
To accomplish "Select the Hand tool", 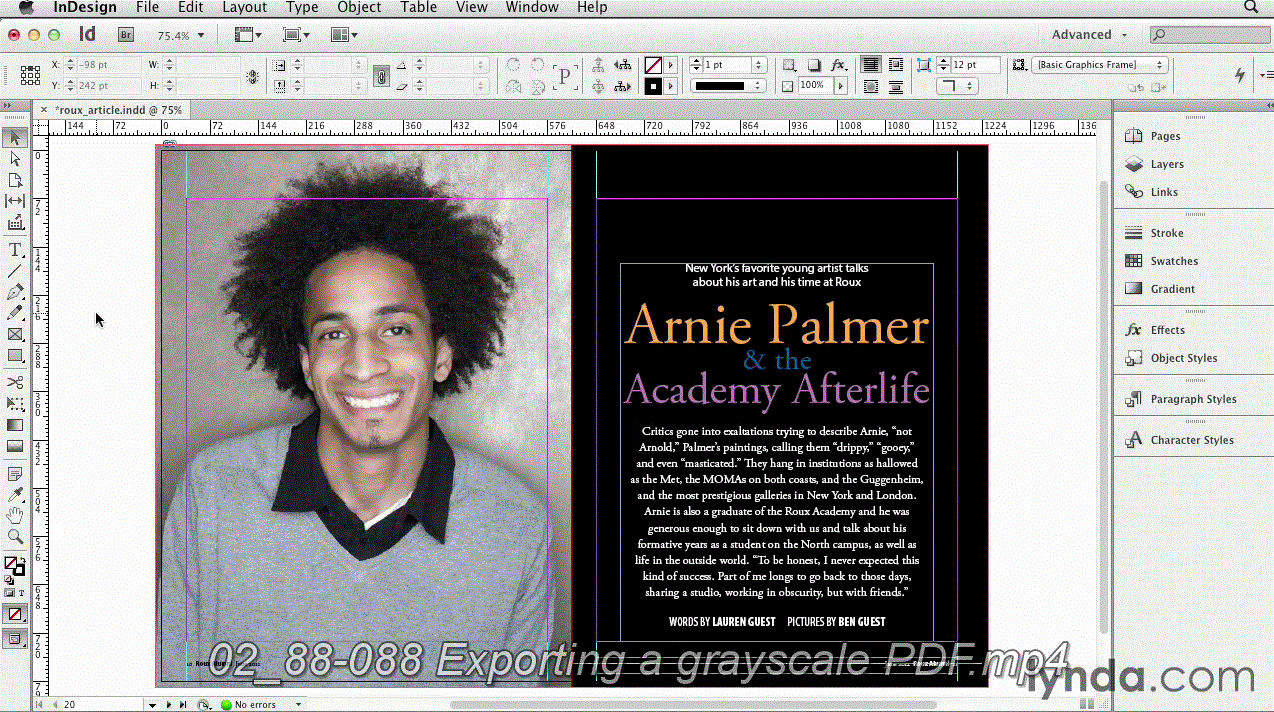I will [15, 515].
